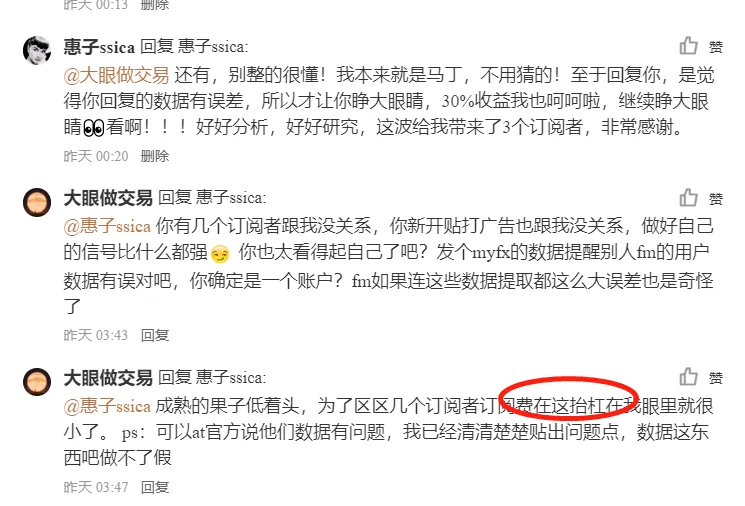Screen dimensions: 745x506
Task: Open 惠子ssica profile avatar
Action: tap(37, 50)
